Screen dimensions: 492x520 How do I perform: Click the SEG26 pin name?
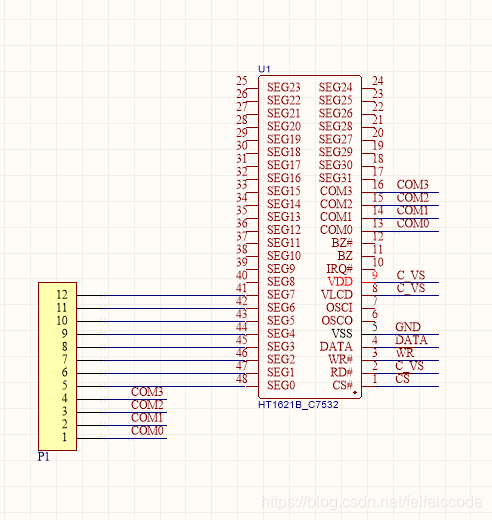coord(335,113)
